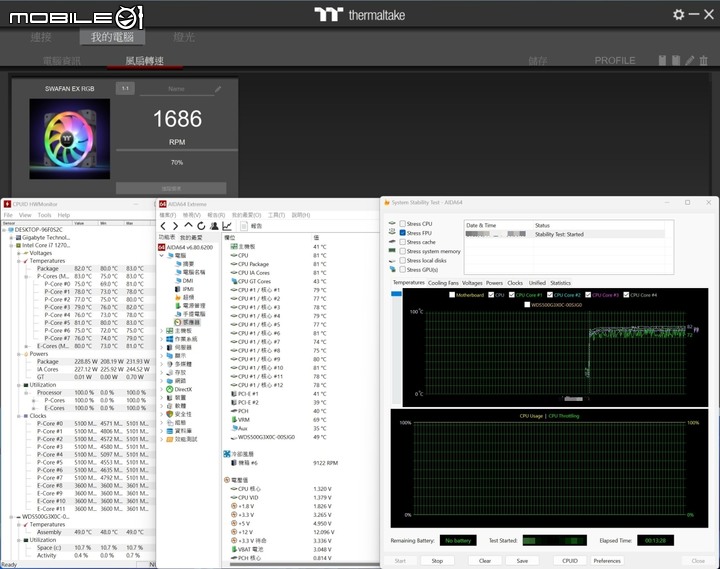Enable Stress GPU(s) checkbox
Viewport: 720px width, 569px height.
[x=402, y=270]
